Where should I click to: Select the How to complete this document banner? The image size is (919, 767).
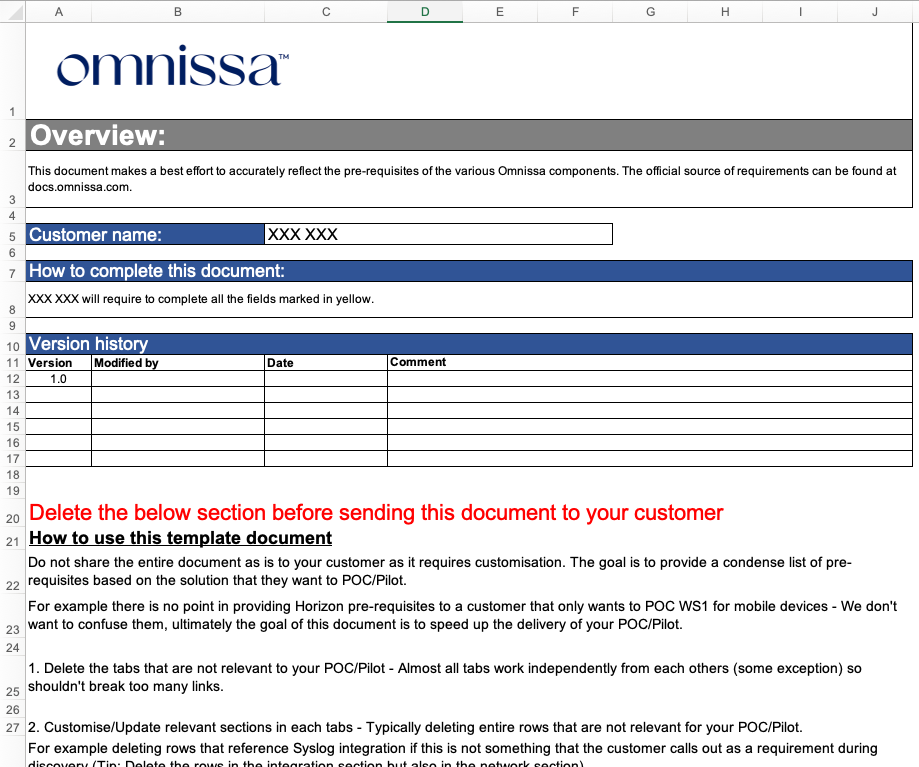469,271
